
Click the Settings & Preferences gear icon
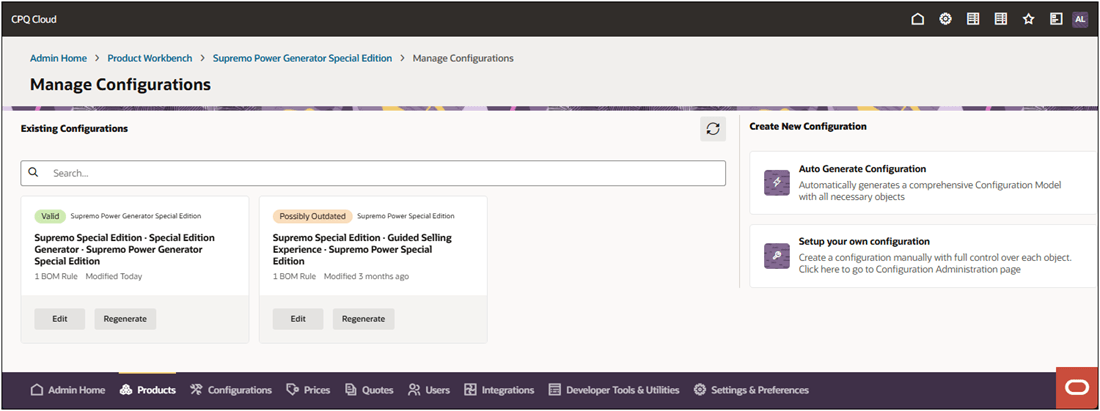[699, 390]
